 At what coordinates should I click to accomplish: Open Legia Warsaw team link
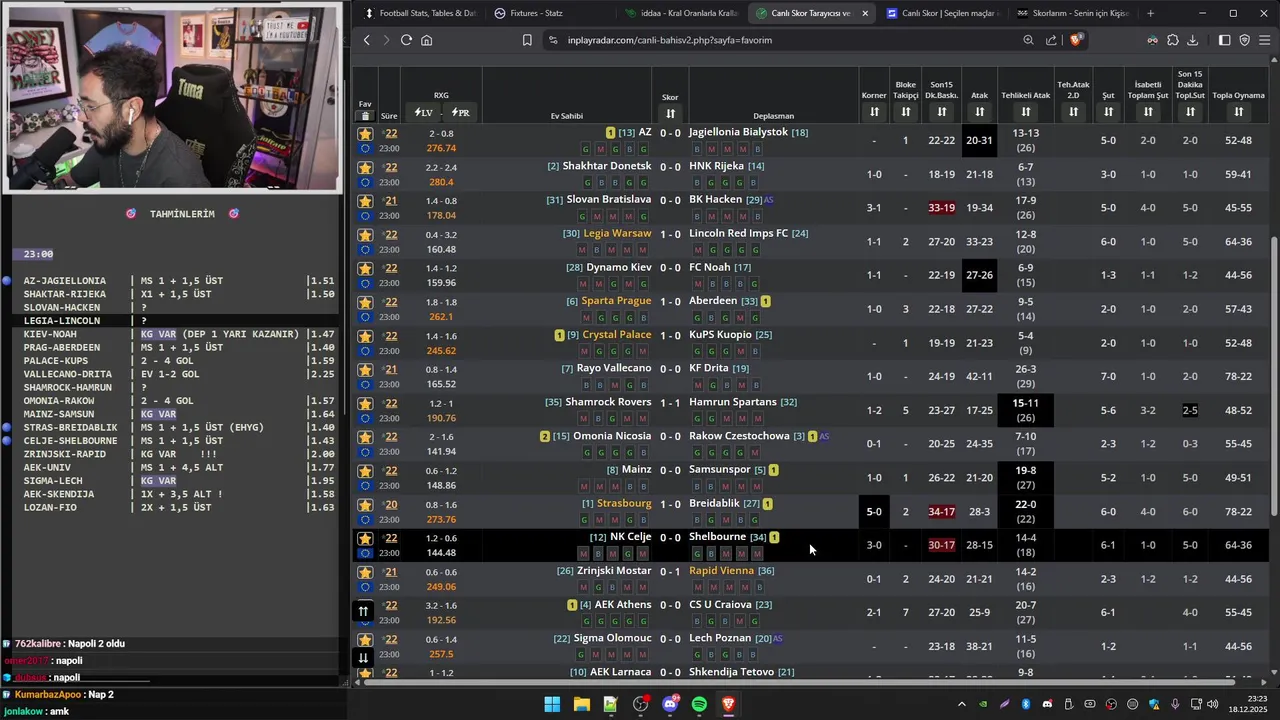[617, 234]
